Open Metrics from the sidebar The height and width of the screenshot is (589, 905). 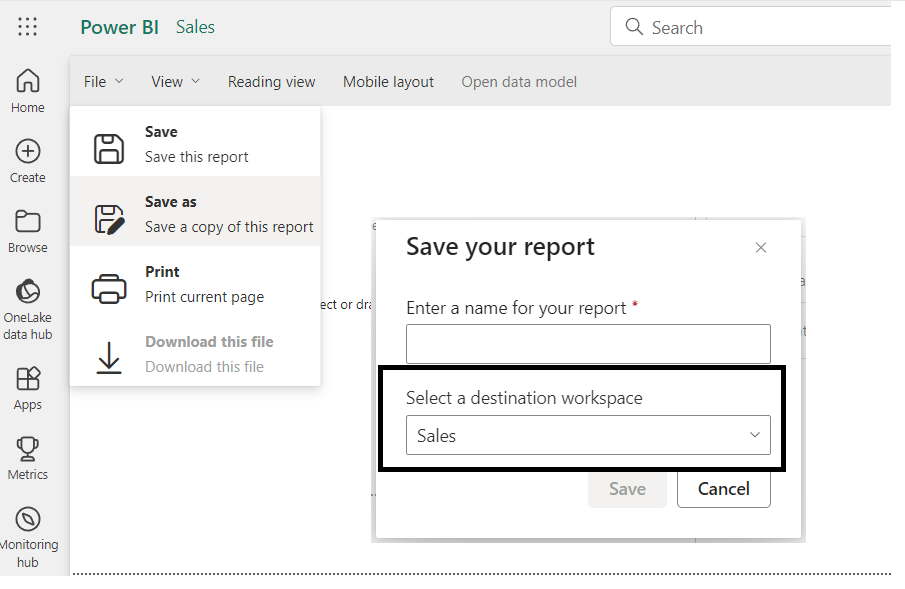tap(27, 458)
